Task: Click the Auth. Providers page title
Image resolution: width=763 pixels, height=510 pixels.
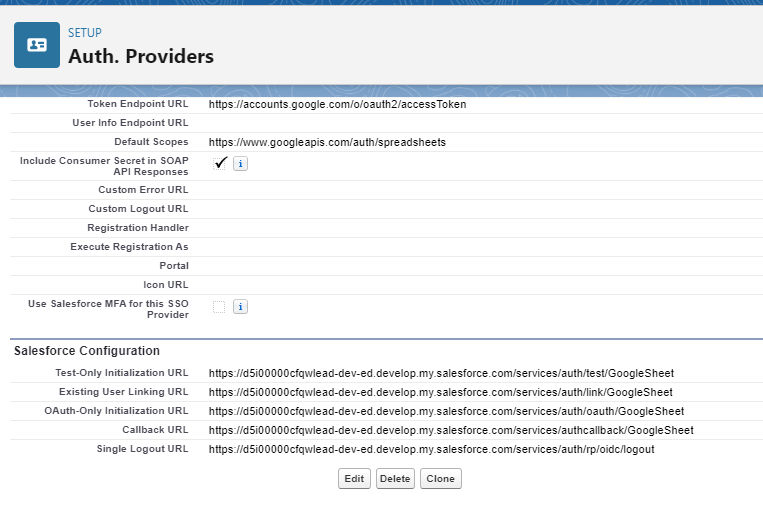Action: pos(141,56)
